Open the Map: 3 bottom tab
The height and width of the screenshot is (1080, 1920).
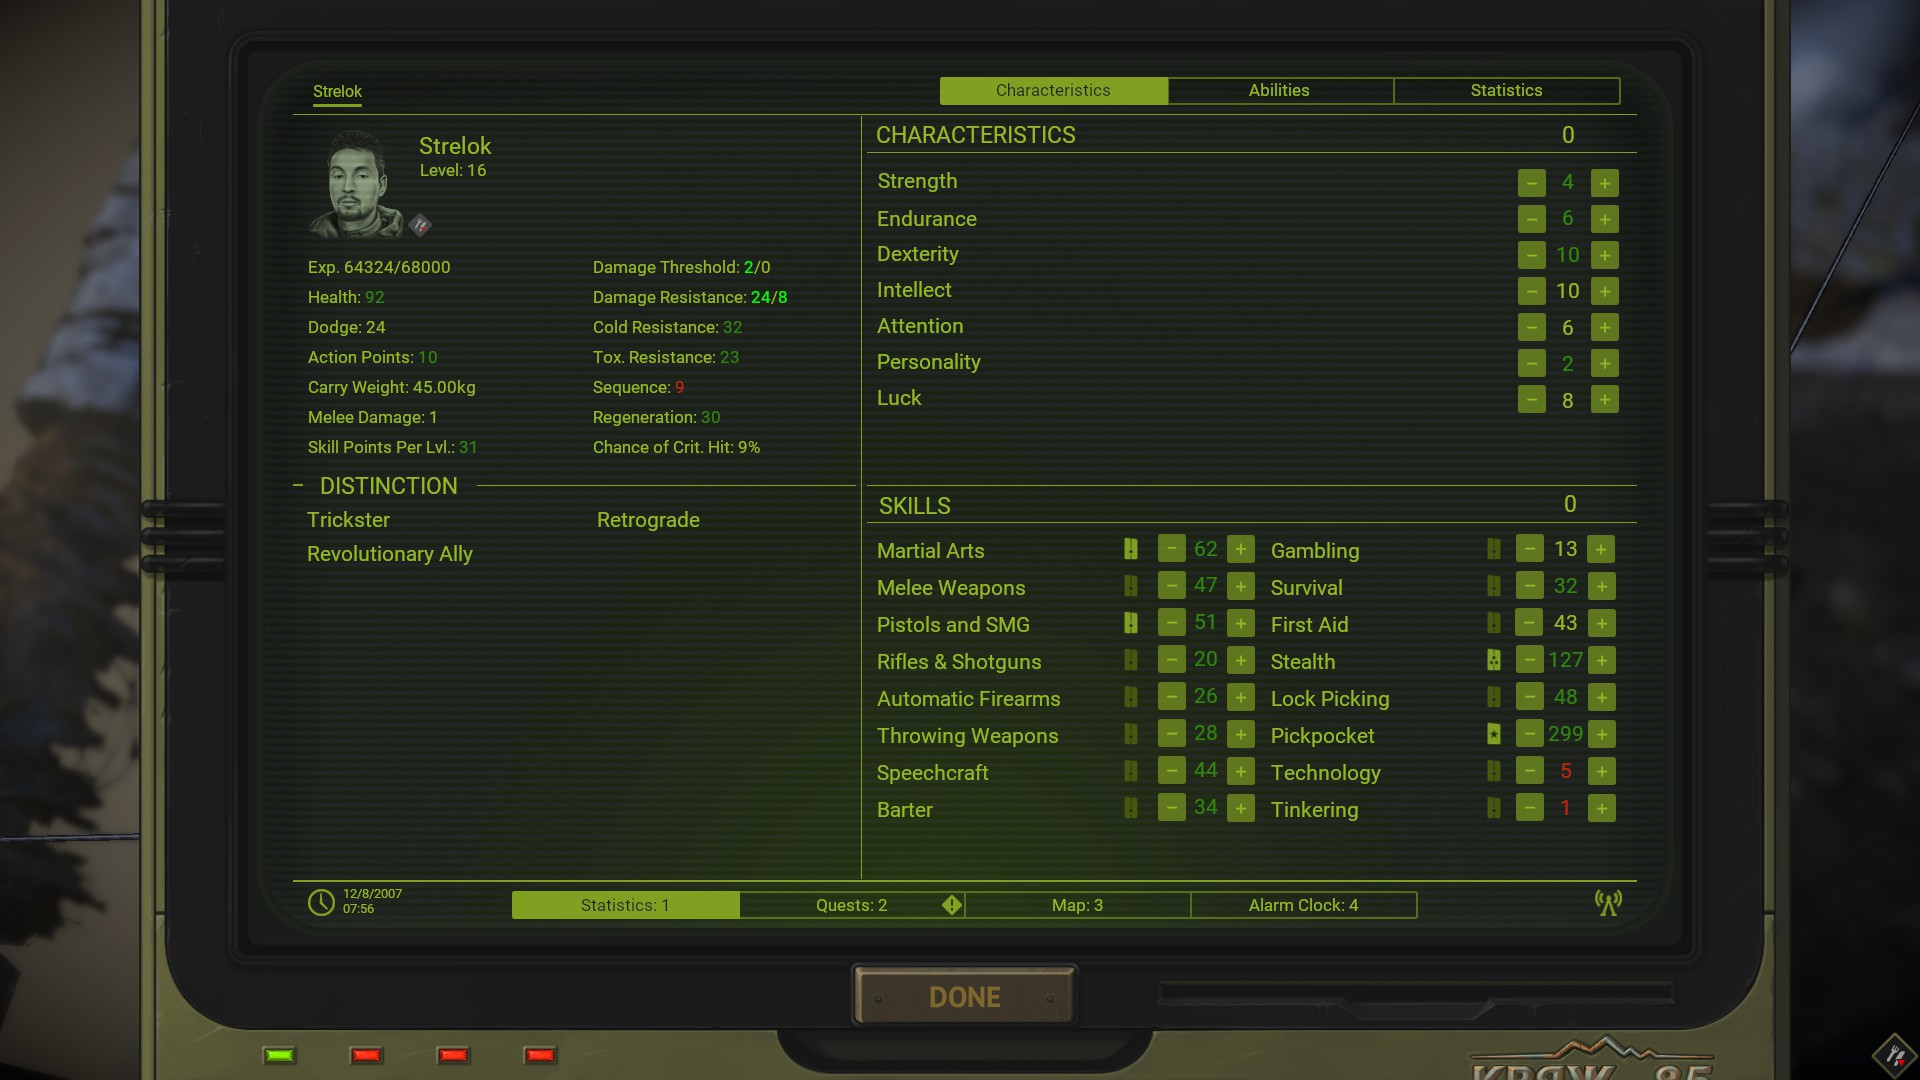pos(1077,905)
